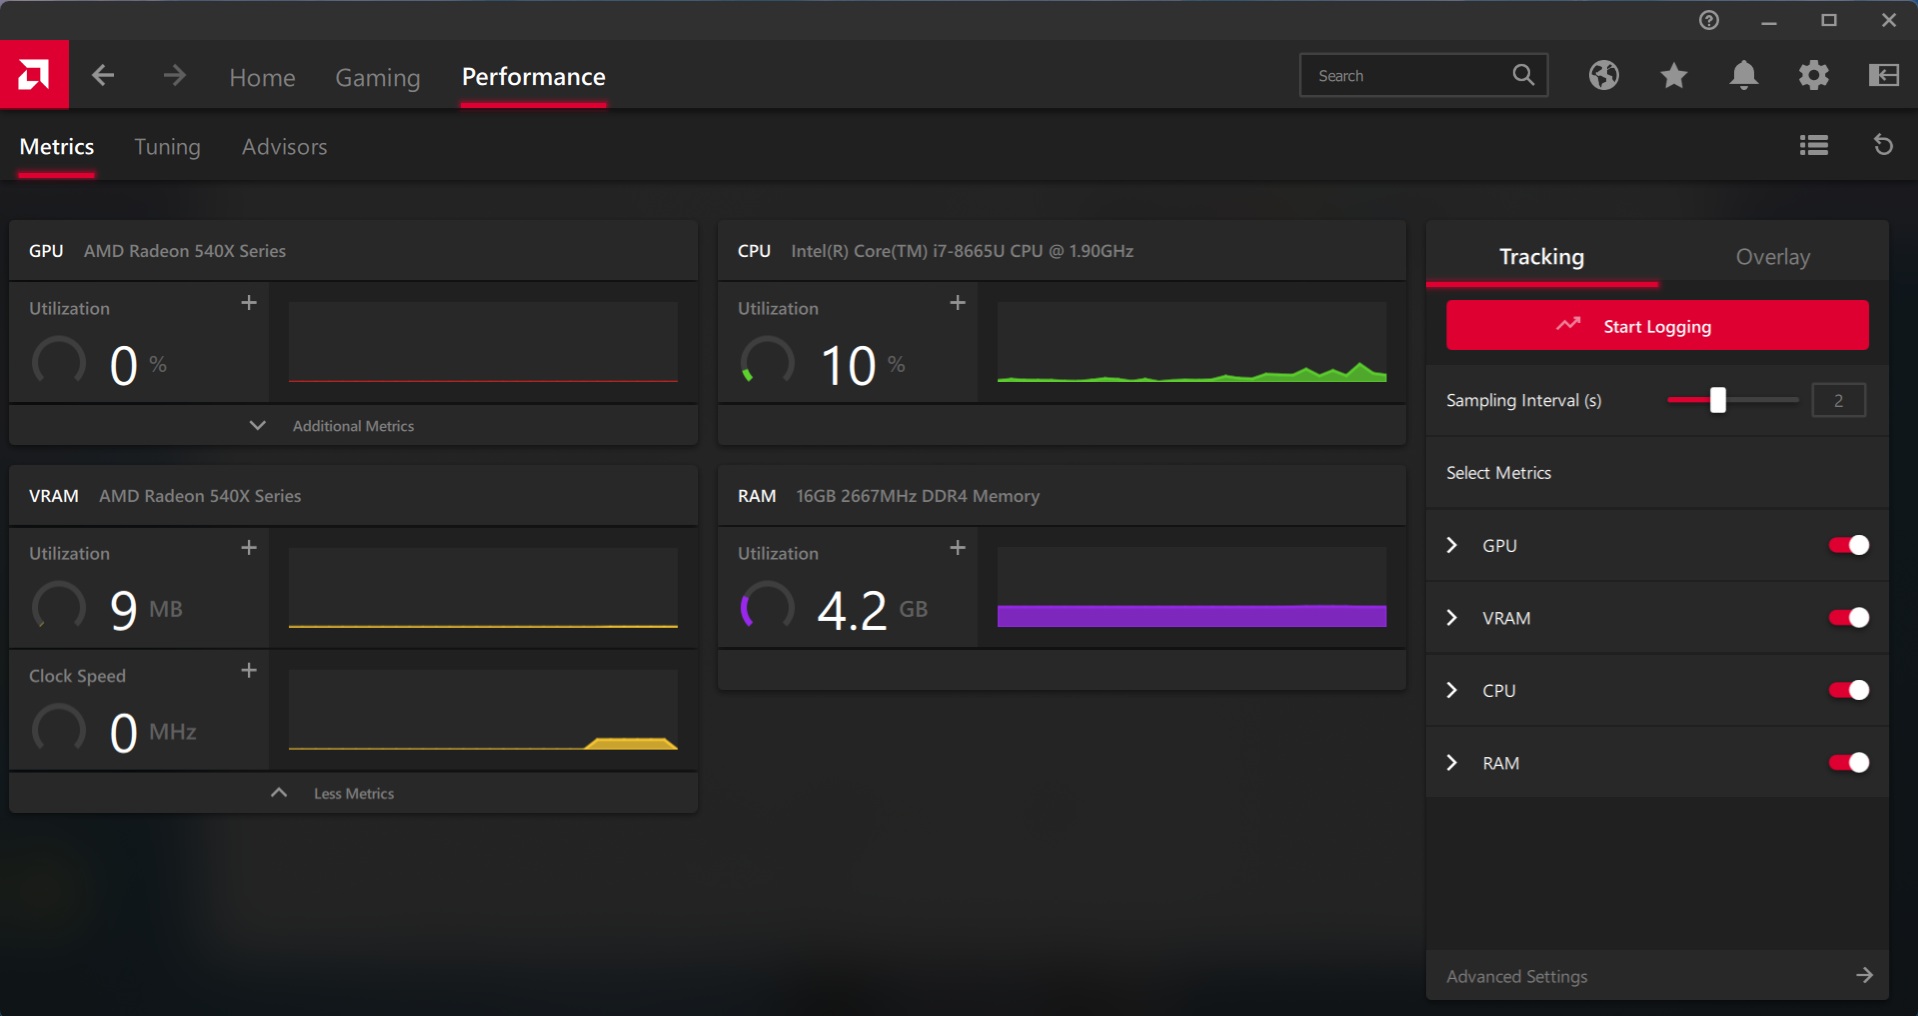The height and width of the screenshot is (1016, 1918).
Task: Toggle GPU metrics tracking switch
Action: click(1849, 545)
